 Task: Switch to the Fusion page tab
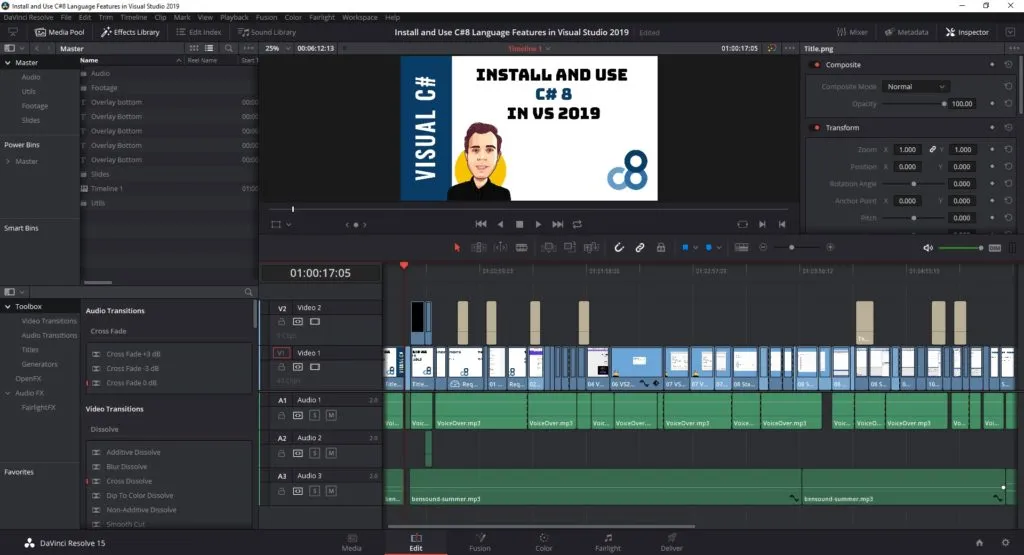[479, 542]
